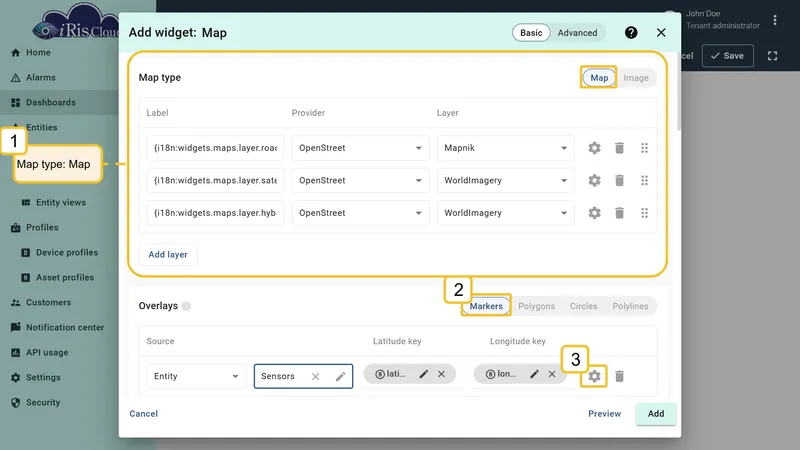Open settings for the hybrid layer row
The width and height of the screenshot is (800, 450).
click(594, 213)
